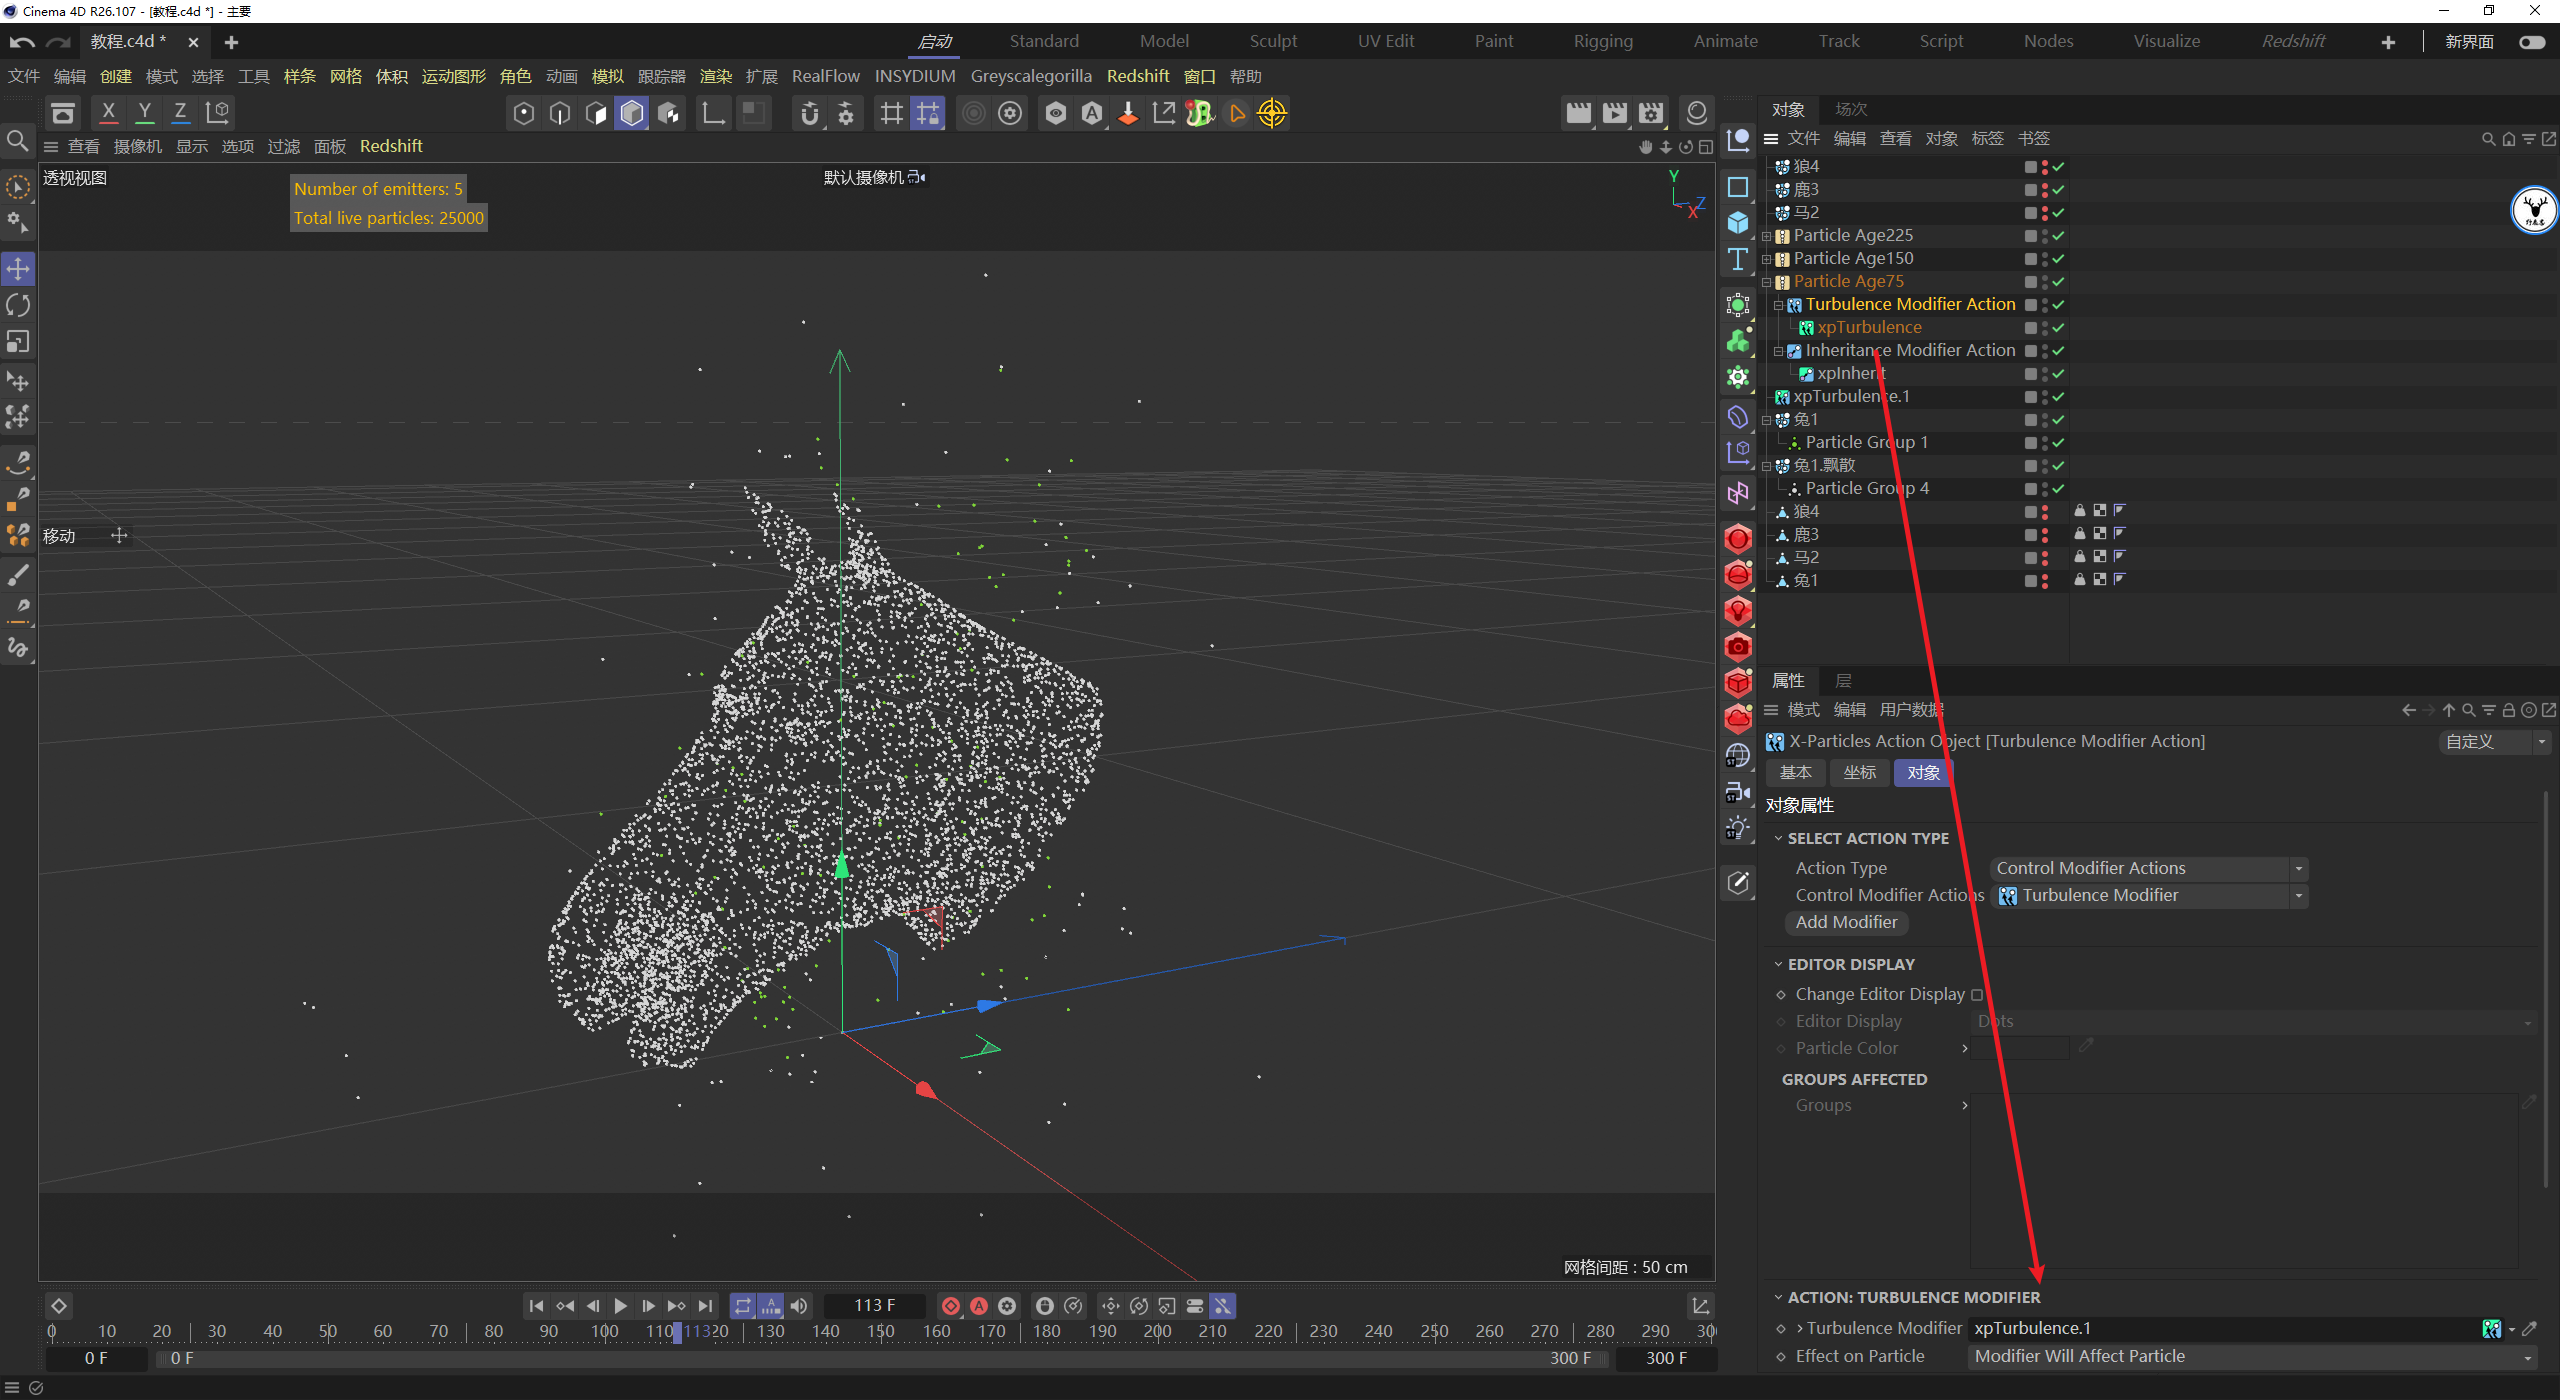Click the Add Modifier button
This screenshot has height=1400, width=2560.
coord(1846,922)
